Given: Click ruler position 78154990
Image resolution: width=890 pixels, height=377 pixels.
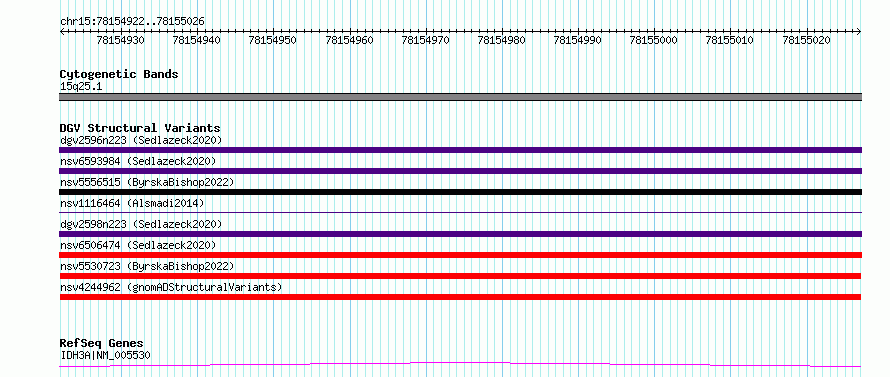Looking at the screenshot, I should point(578,40).
